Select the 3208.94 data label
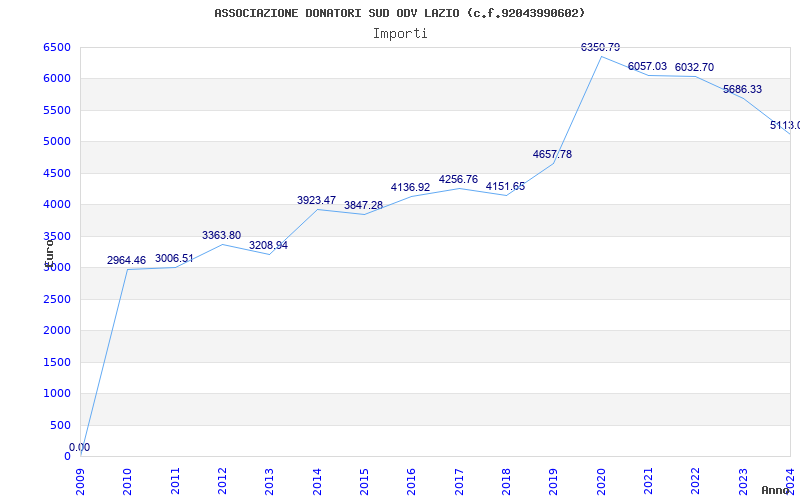 268,245
